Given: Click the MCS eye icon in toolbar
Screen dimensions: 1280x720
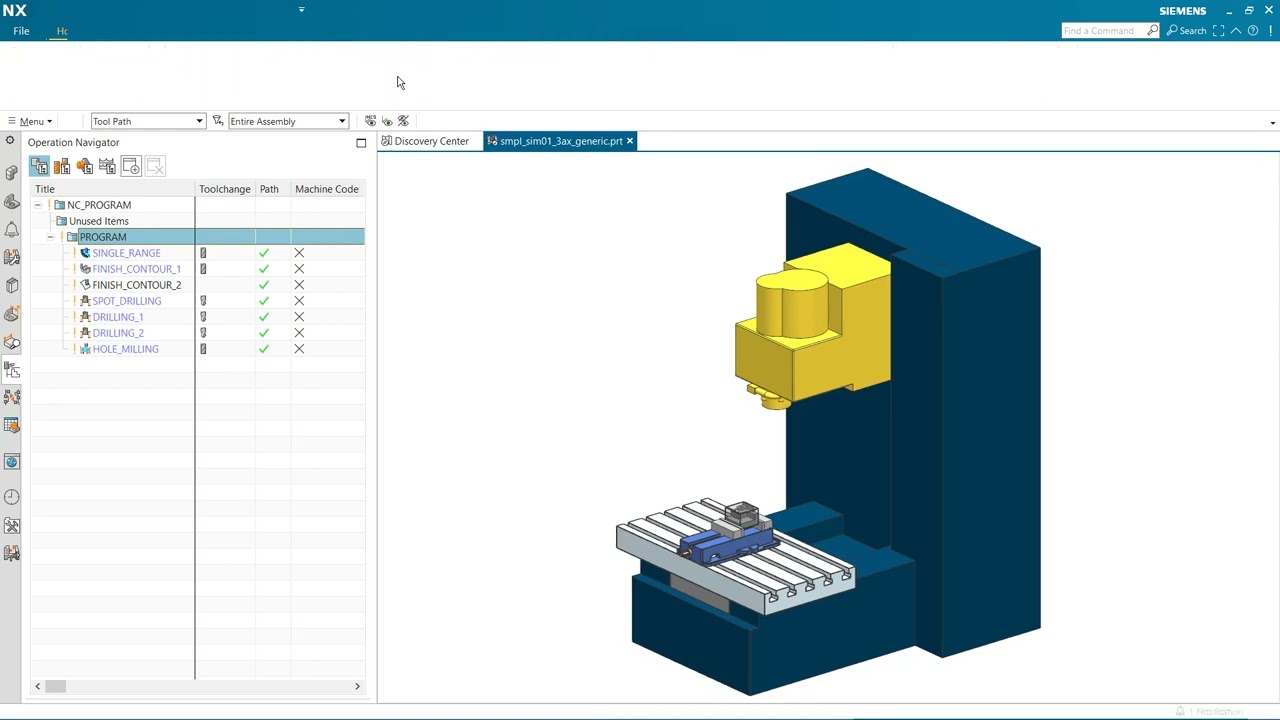Looking at the screenshot, I should coord(370,121).
